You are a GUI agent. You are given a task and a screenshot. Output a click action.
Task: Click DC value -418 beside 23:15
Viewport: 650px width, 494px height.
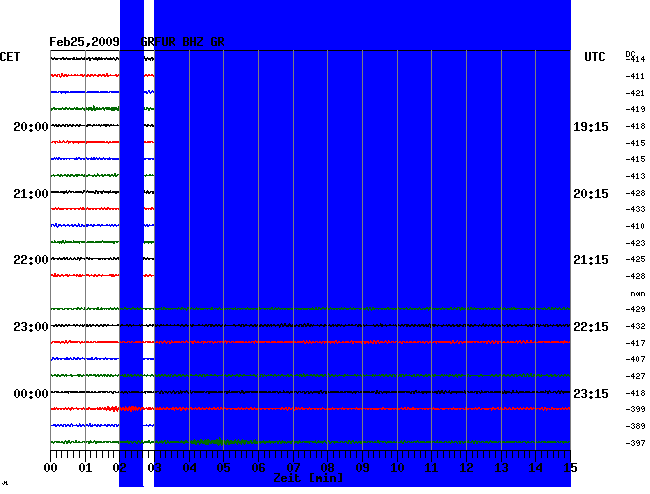tap(635, 393)
